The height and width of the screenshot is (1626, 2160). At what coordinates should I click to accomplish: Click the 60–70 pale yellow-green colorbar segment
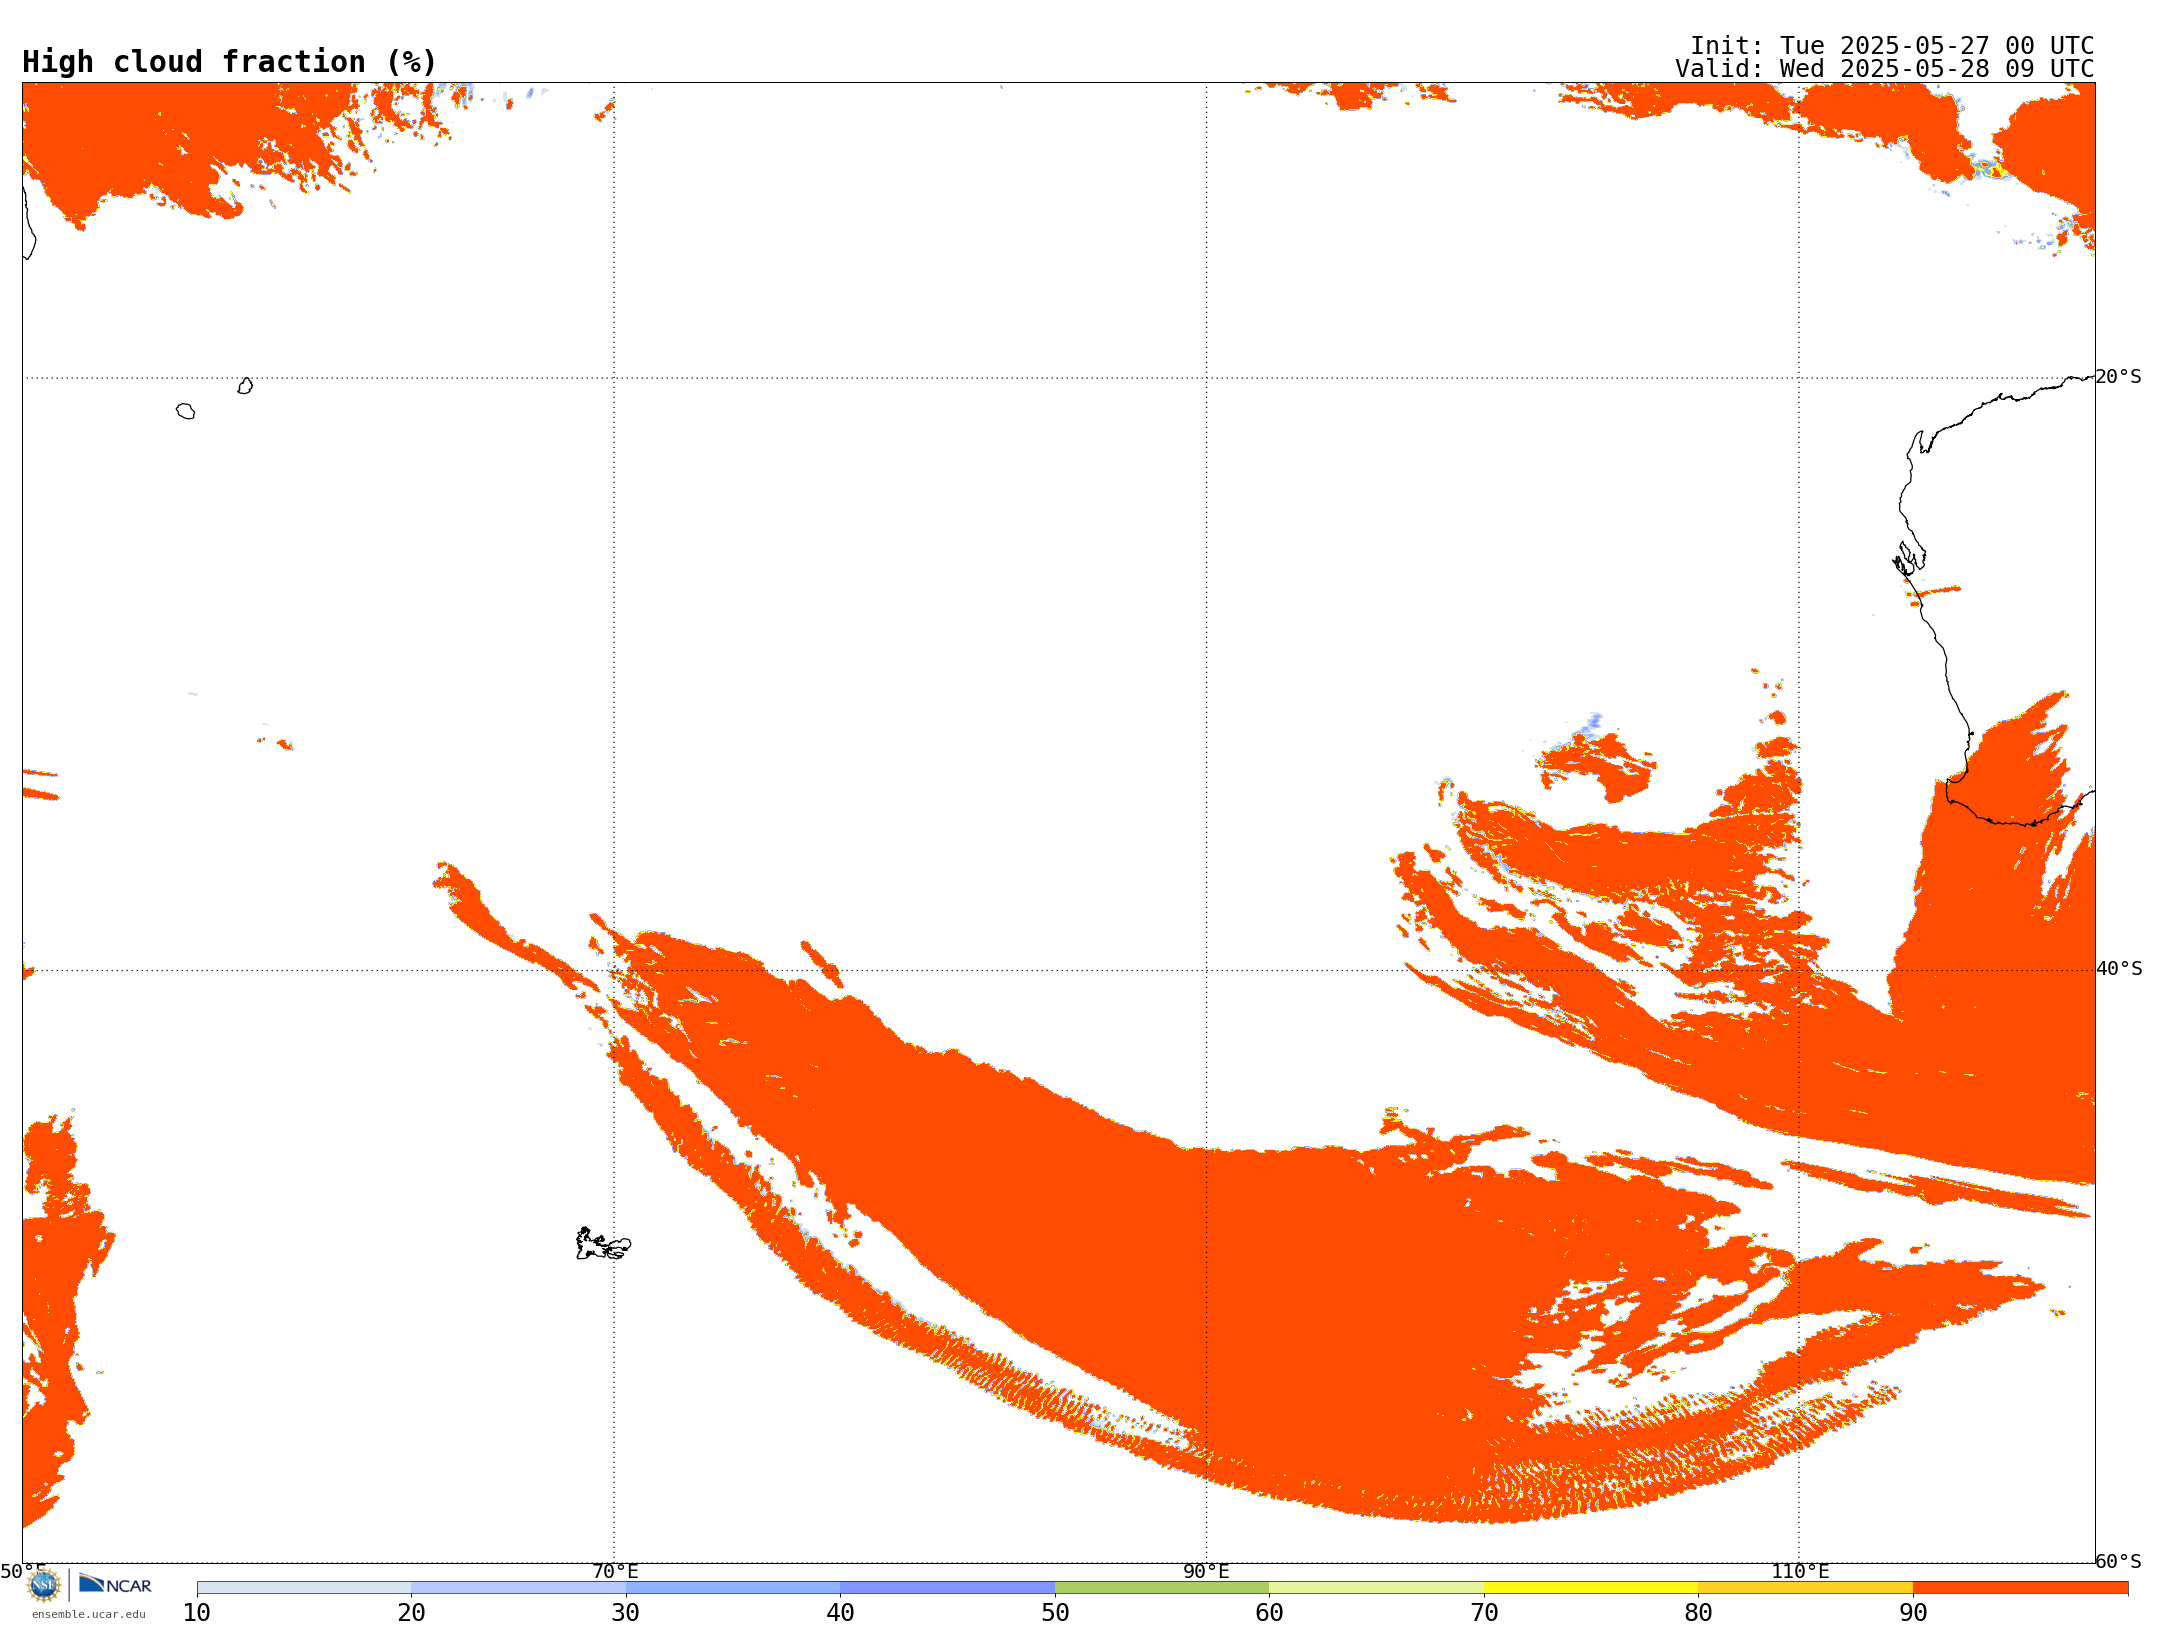pyautogui.click(x=1376, y=1588)
